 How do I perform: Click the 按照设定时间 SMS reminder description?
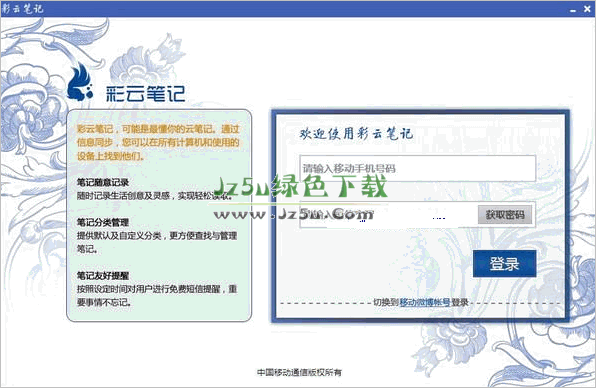[x=157, y=296]
